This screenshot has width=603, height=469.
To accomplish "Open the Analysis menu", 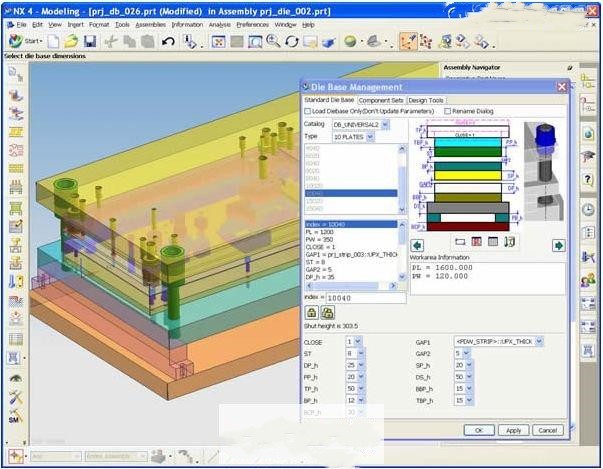I will (x=220, y=25).
